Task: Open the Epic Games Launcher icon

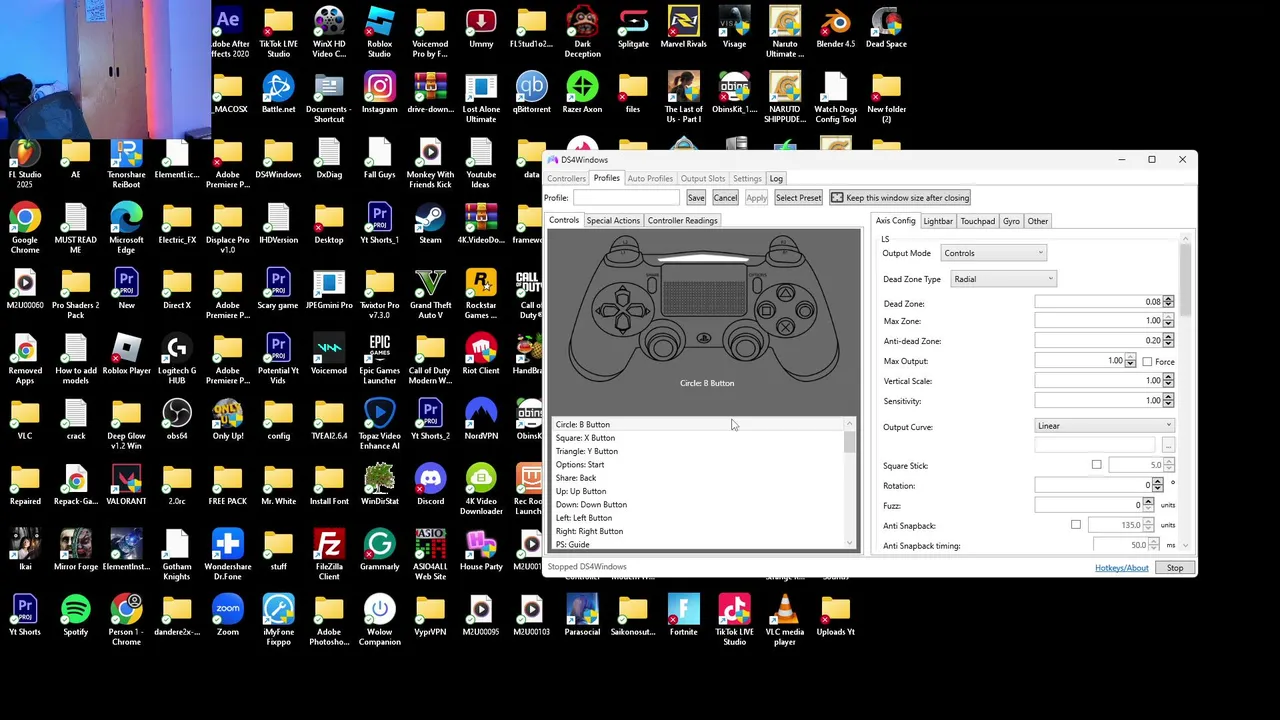Action: (379, 360)
